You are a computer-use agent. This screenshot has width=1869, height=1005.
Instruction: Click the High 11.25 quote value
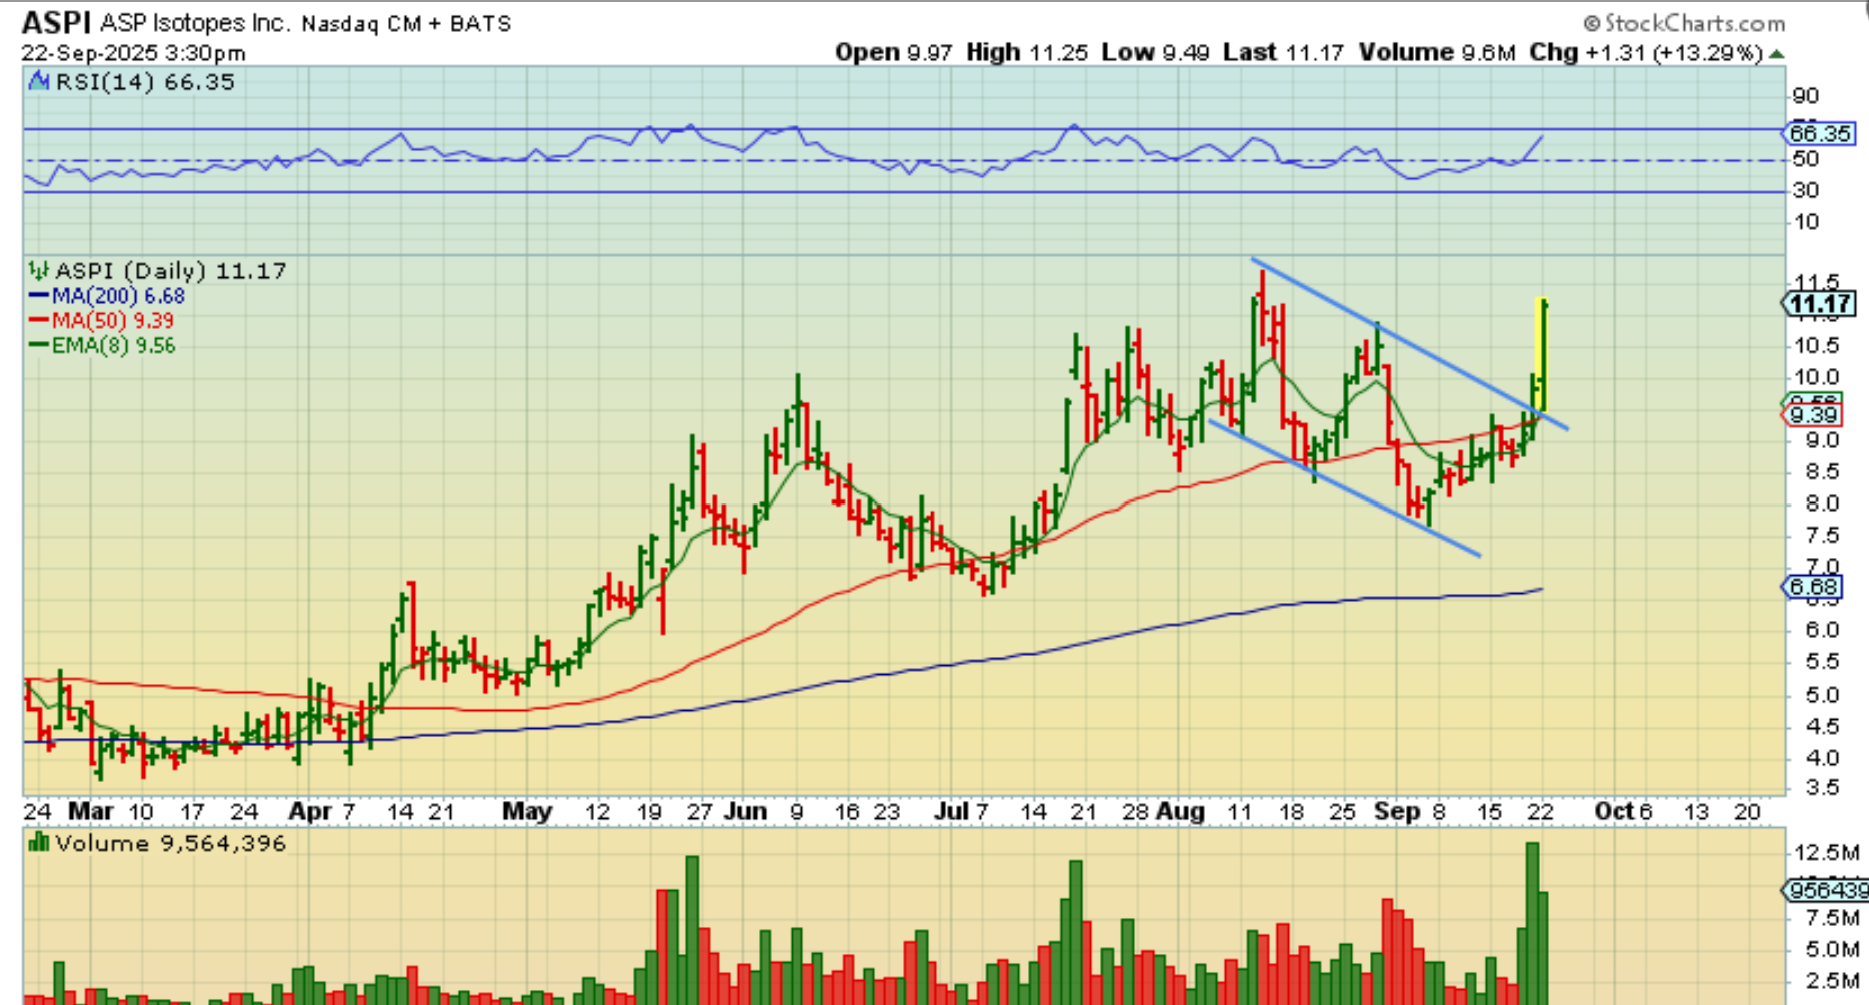[x=1027, y=52]
